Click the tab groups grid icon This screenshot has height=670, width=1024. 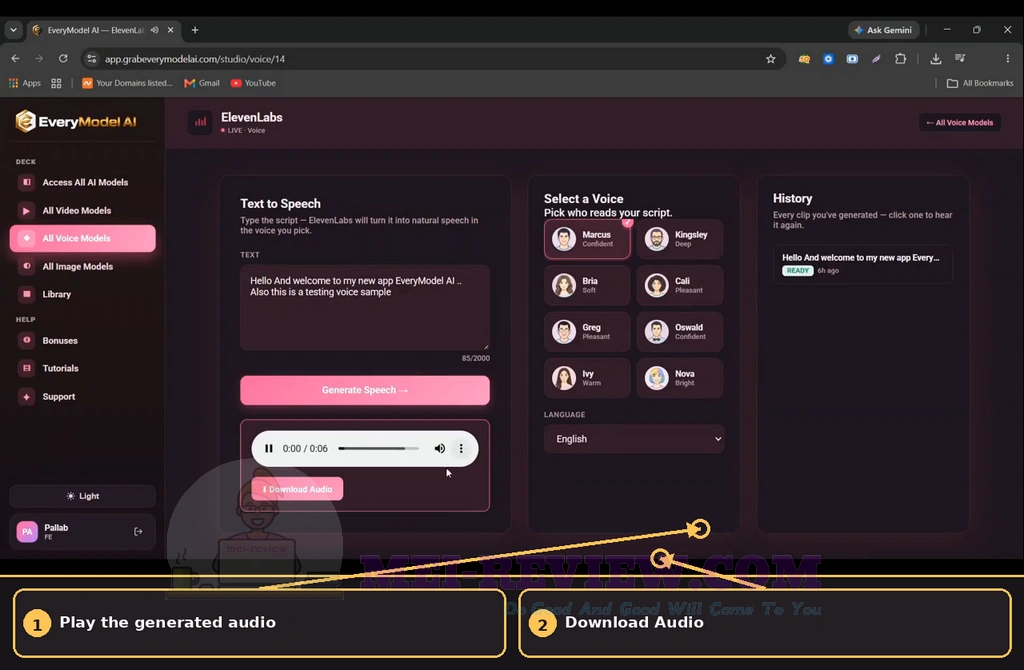56,83
